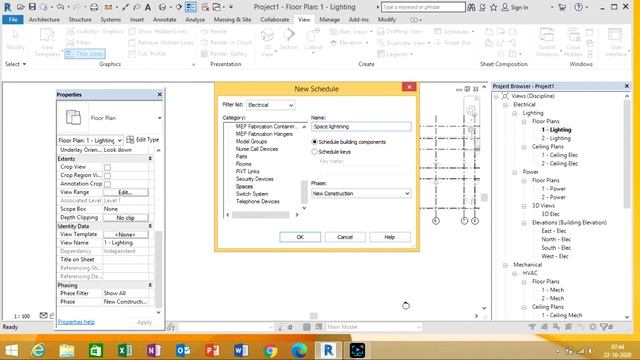Click the Properties help link
Viewport: 640px width, 360px height.
pos(76,322)
